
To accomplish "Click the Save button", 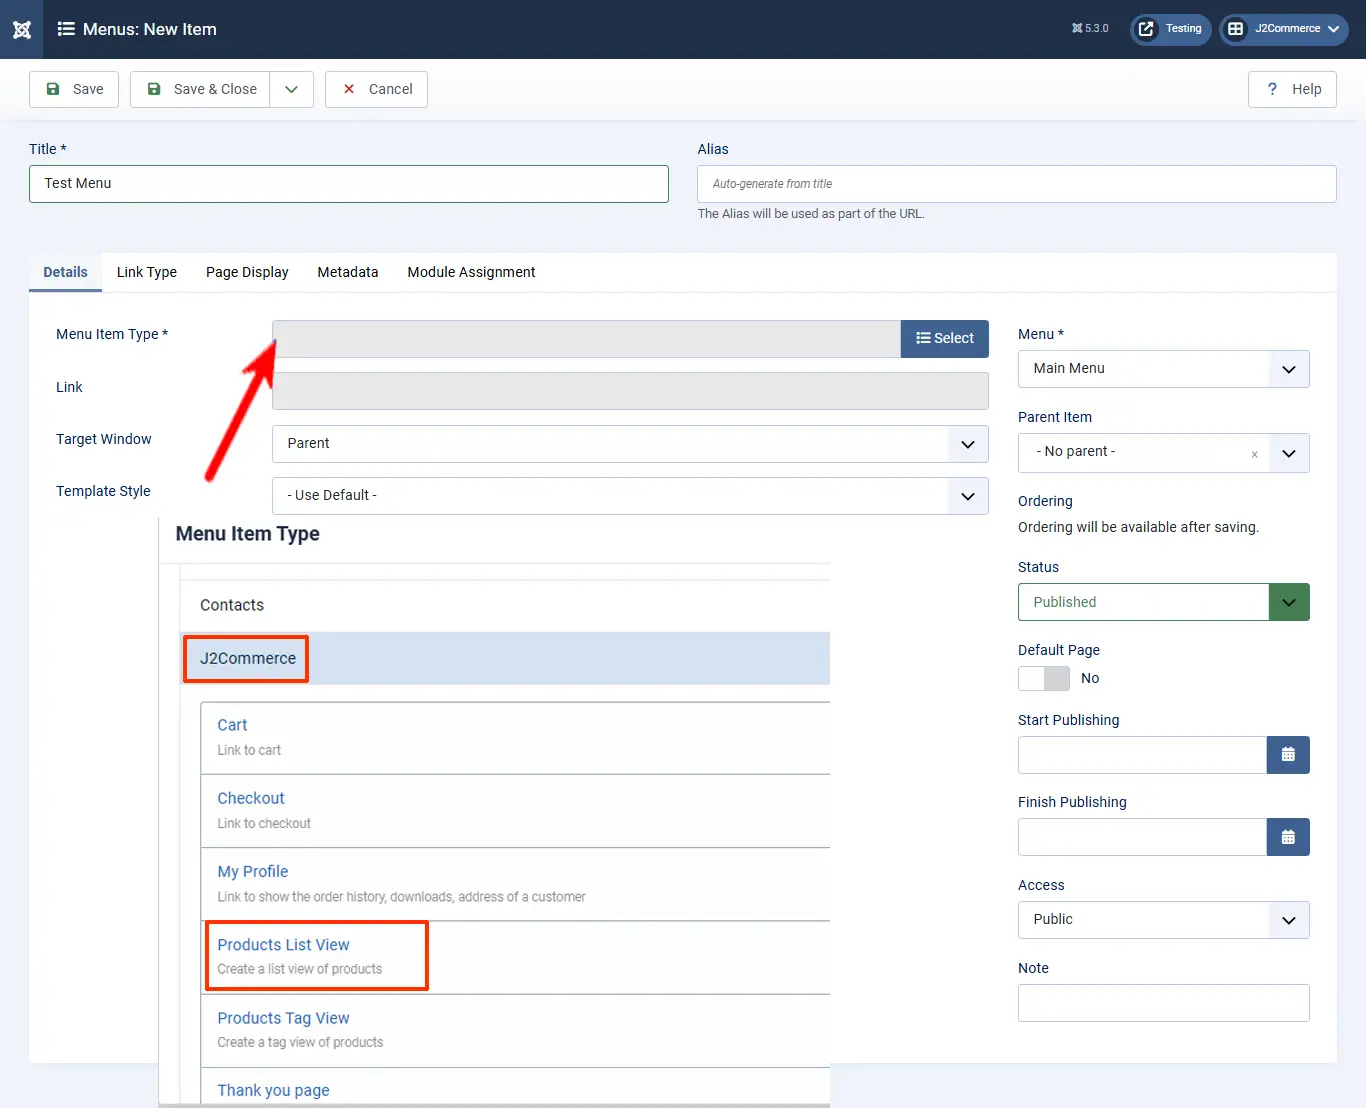I will (74, 89).
